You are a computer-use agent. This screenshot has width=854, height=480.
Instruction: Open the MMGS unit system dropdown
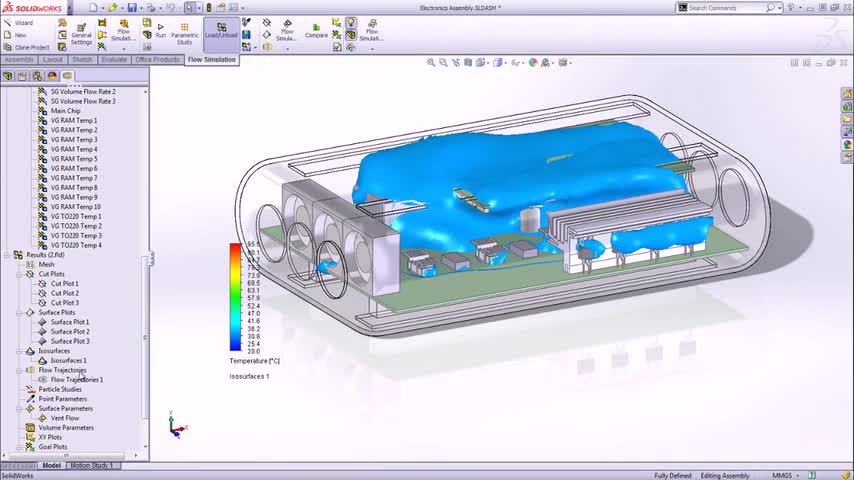(x=786, y=476)
